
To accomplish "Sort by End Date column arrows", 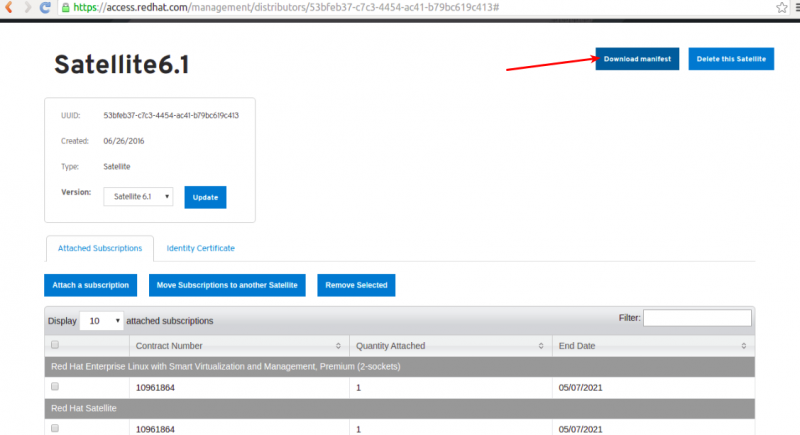I will point(743,346).
